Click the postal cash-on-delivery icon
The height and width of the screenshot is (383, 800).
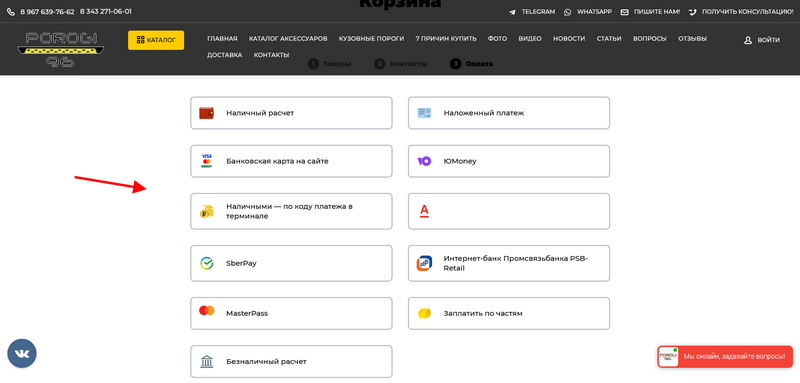click(x=424, y=113)
